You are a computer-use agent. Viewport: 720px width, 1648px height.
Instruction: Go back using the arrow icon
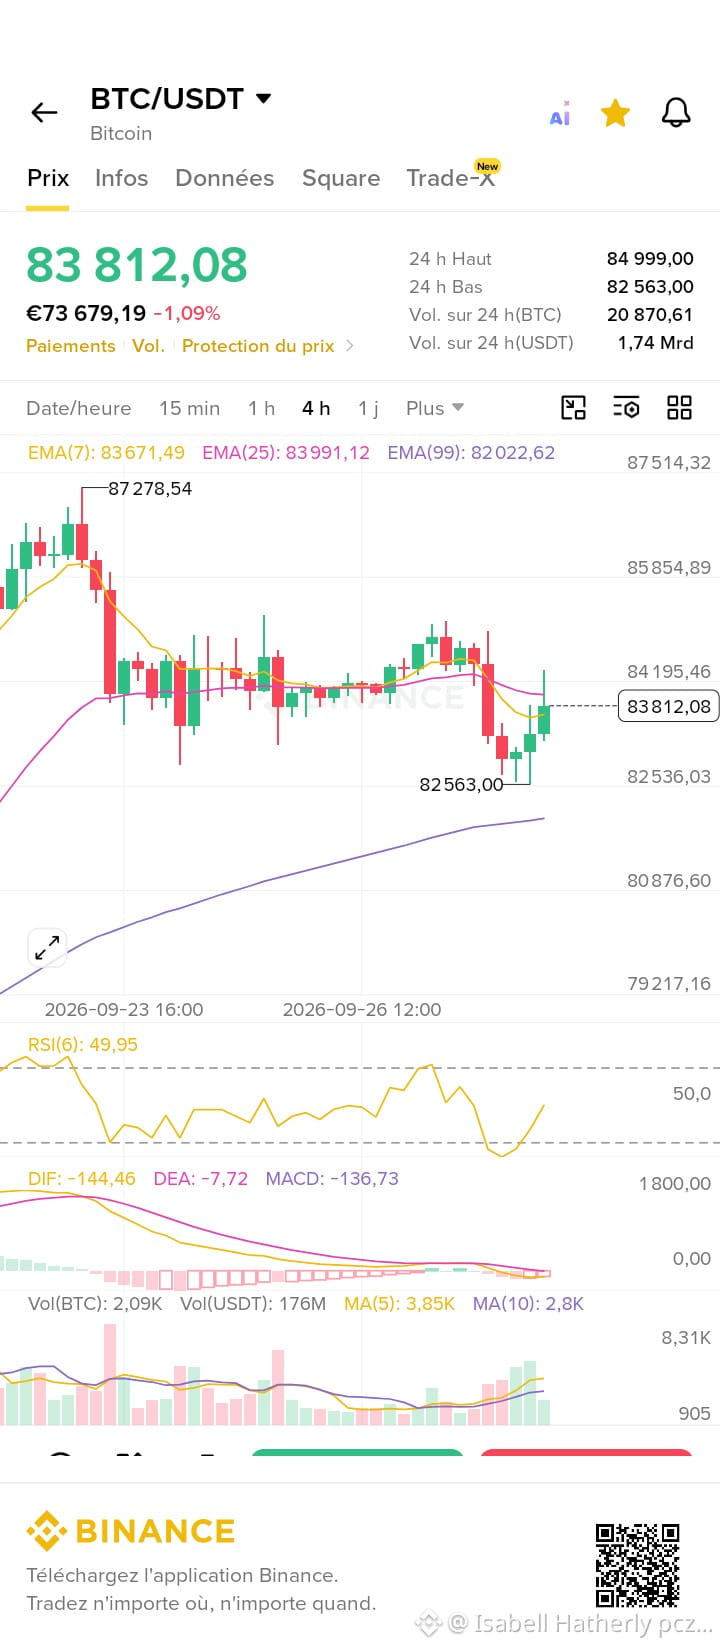click(44, 113)
